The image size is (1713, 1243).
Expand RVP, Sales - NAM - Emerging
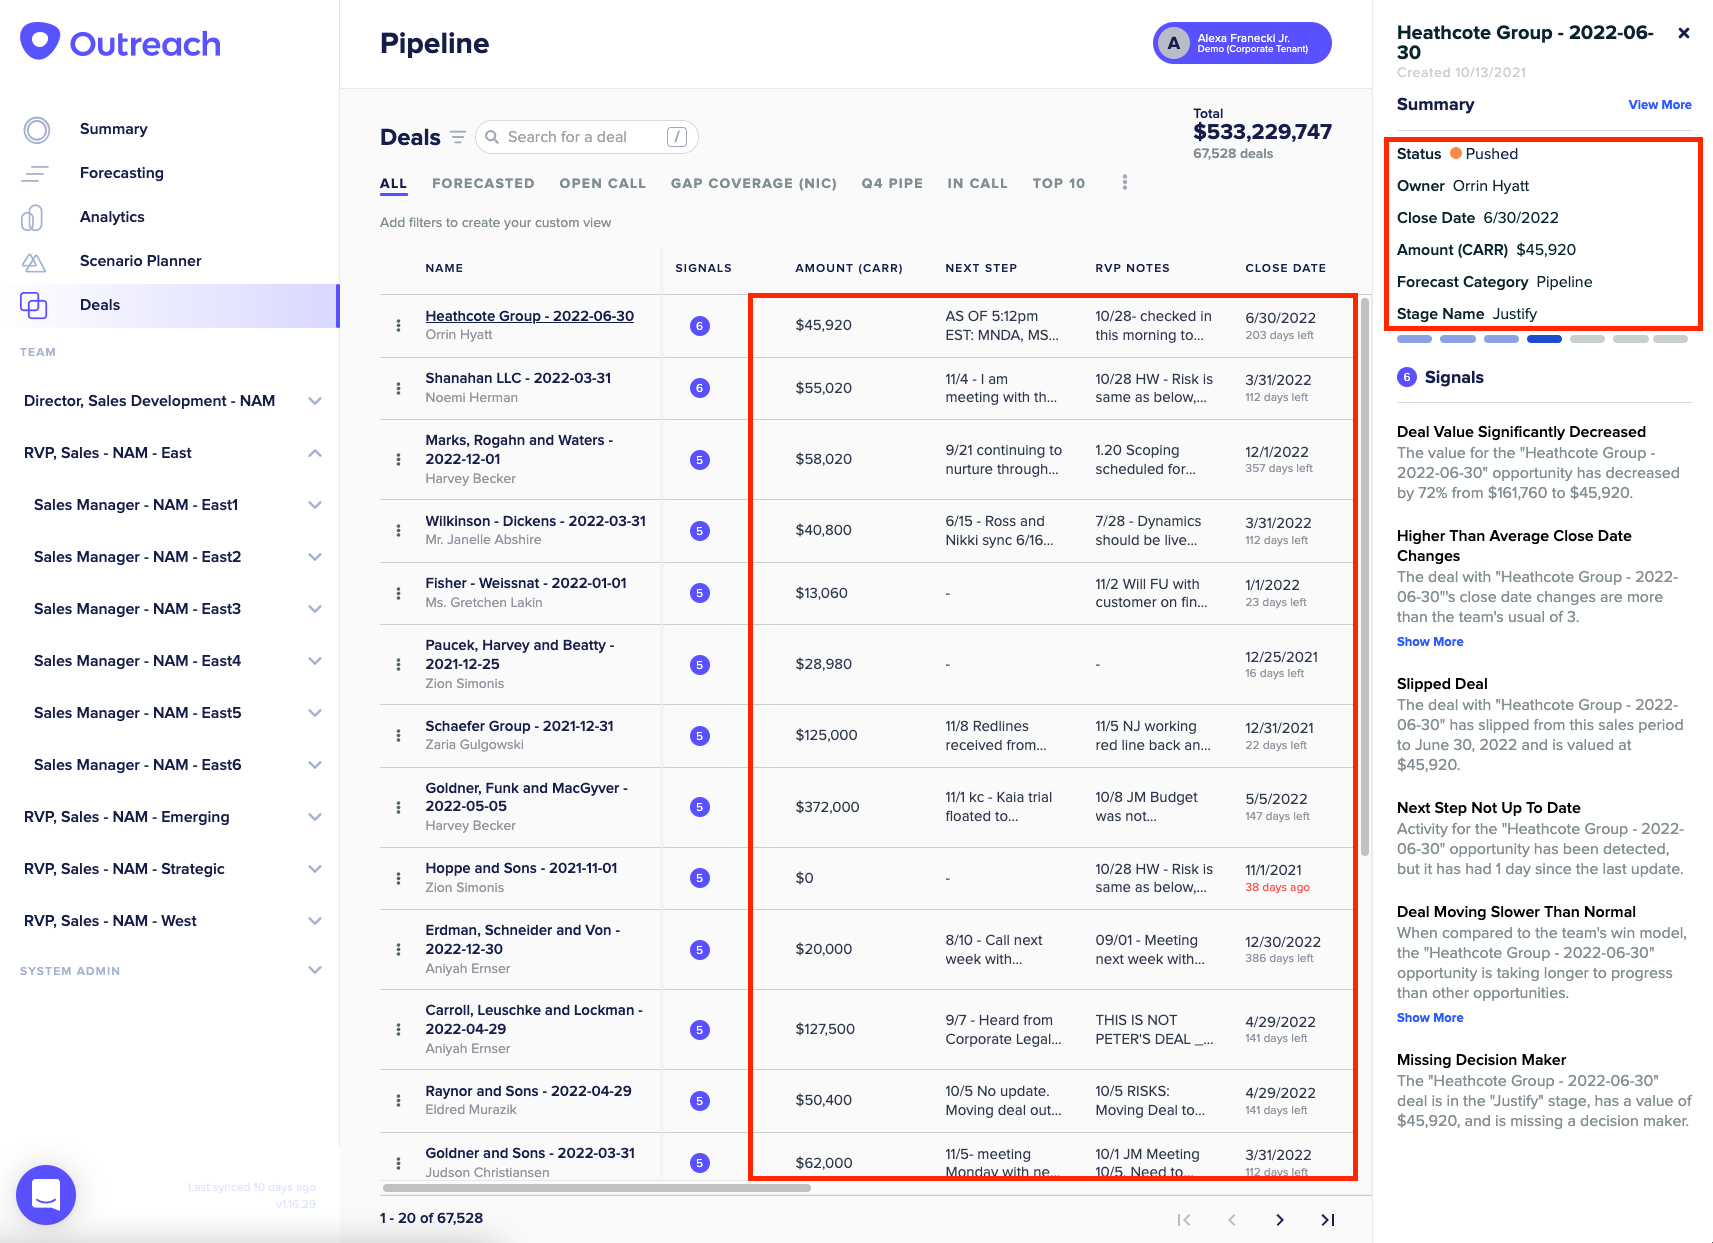point(315,817)
